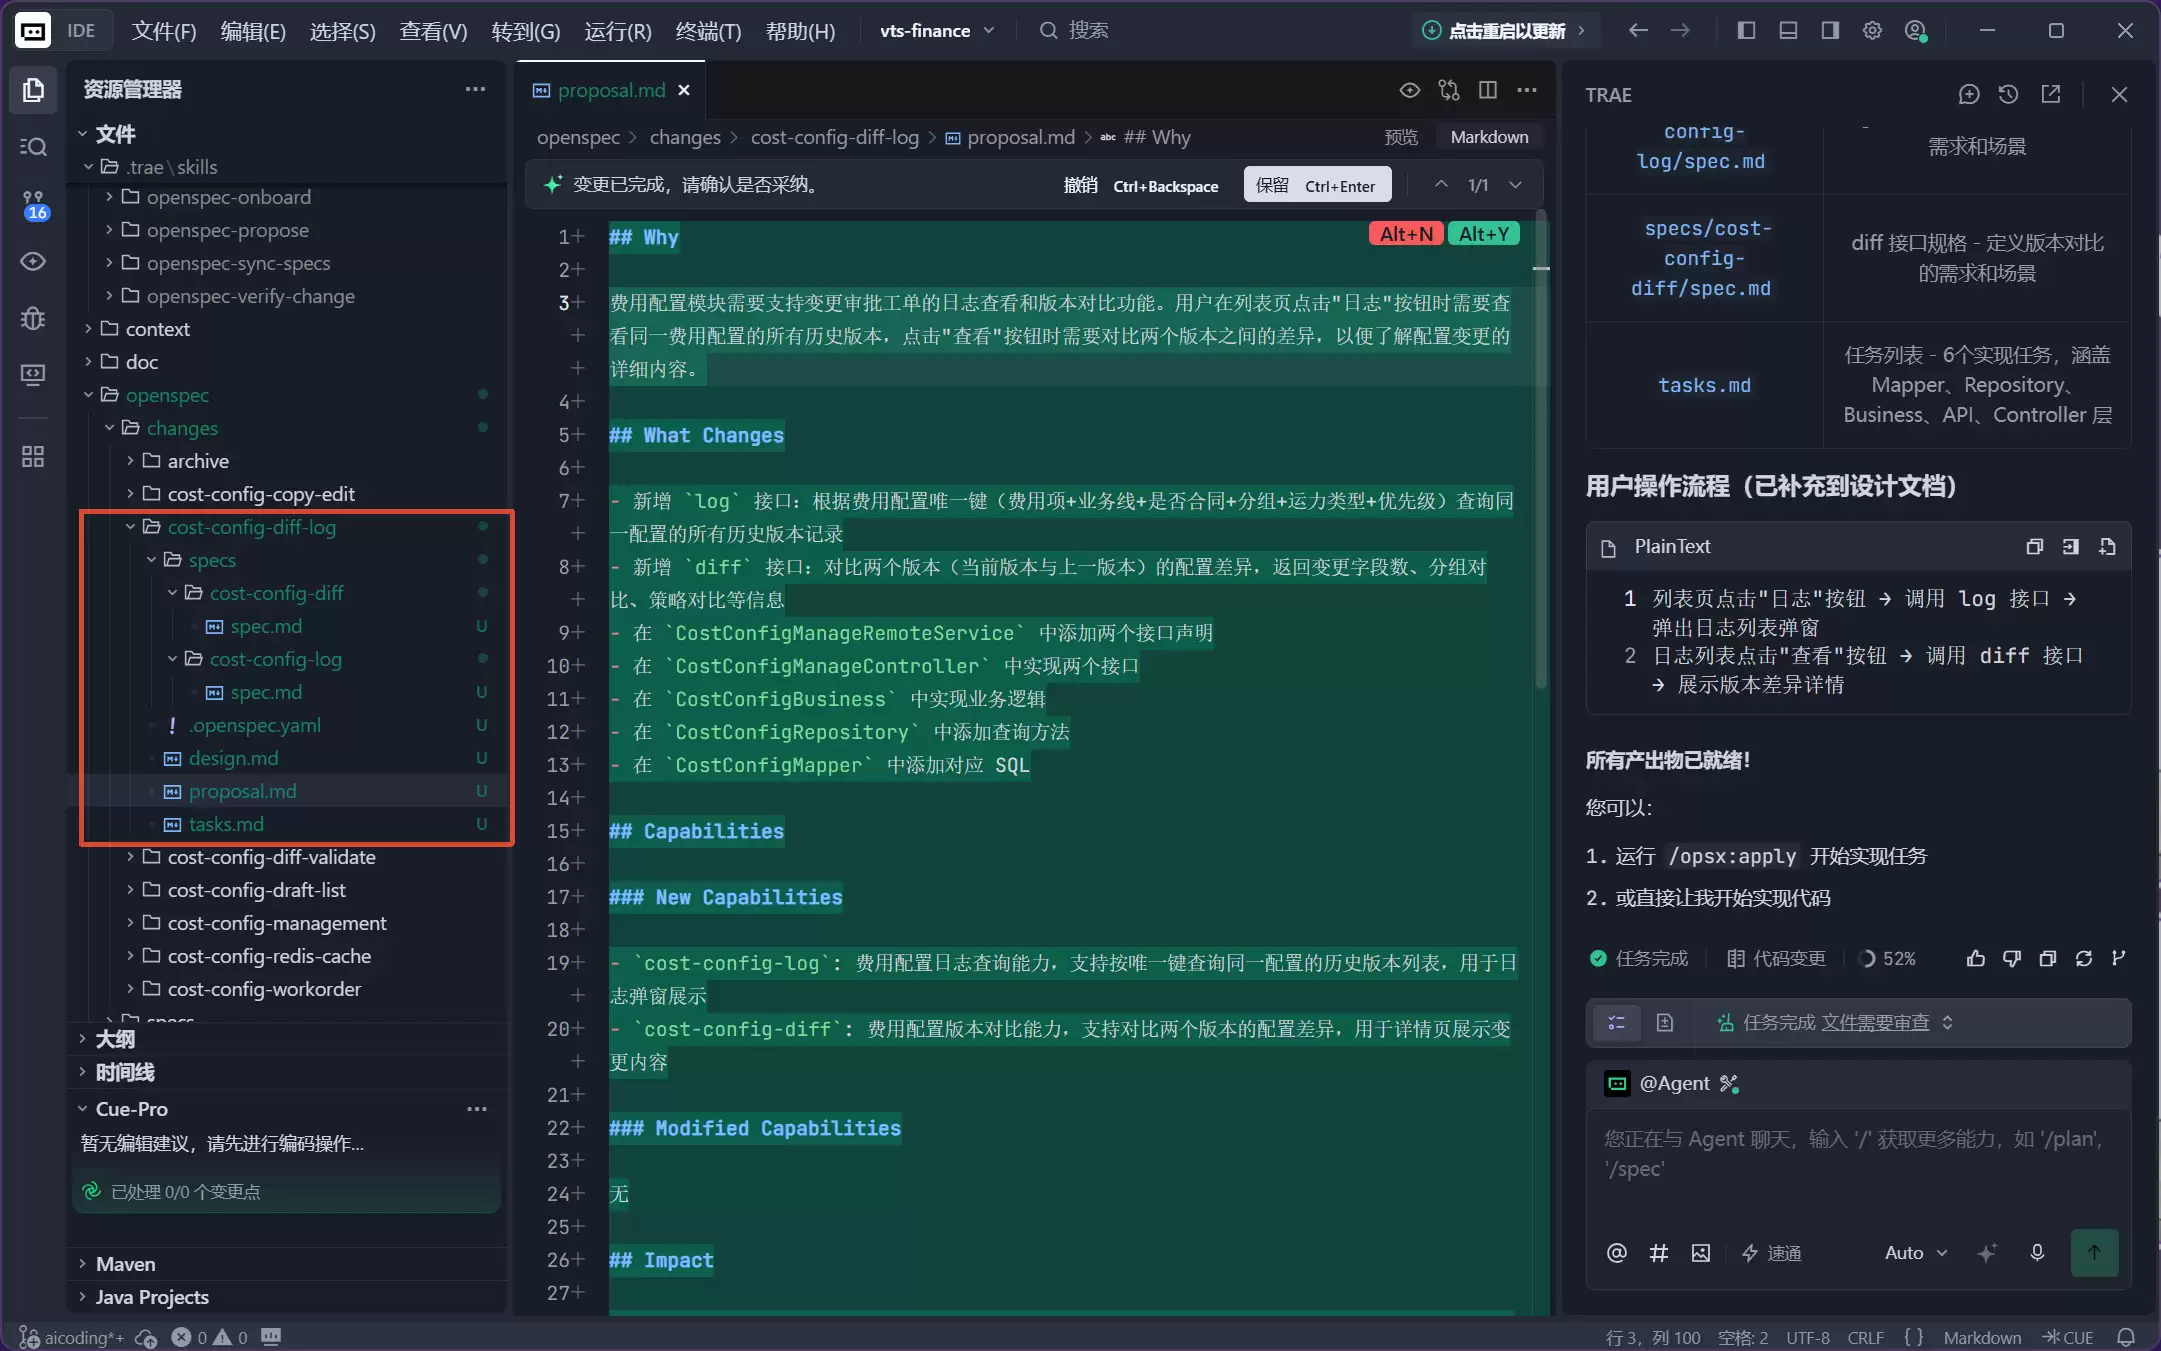Open 文件需要审查 review link

click(1875, 1023)
